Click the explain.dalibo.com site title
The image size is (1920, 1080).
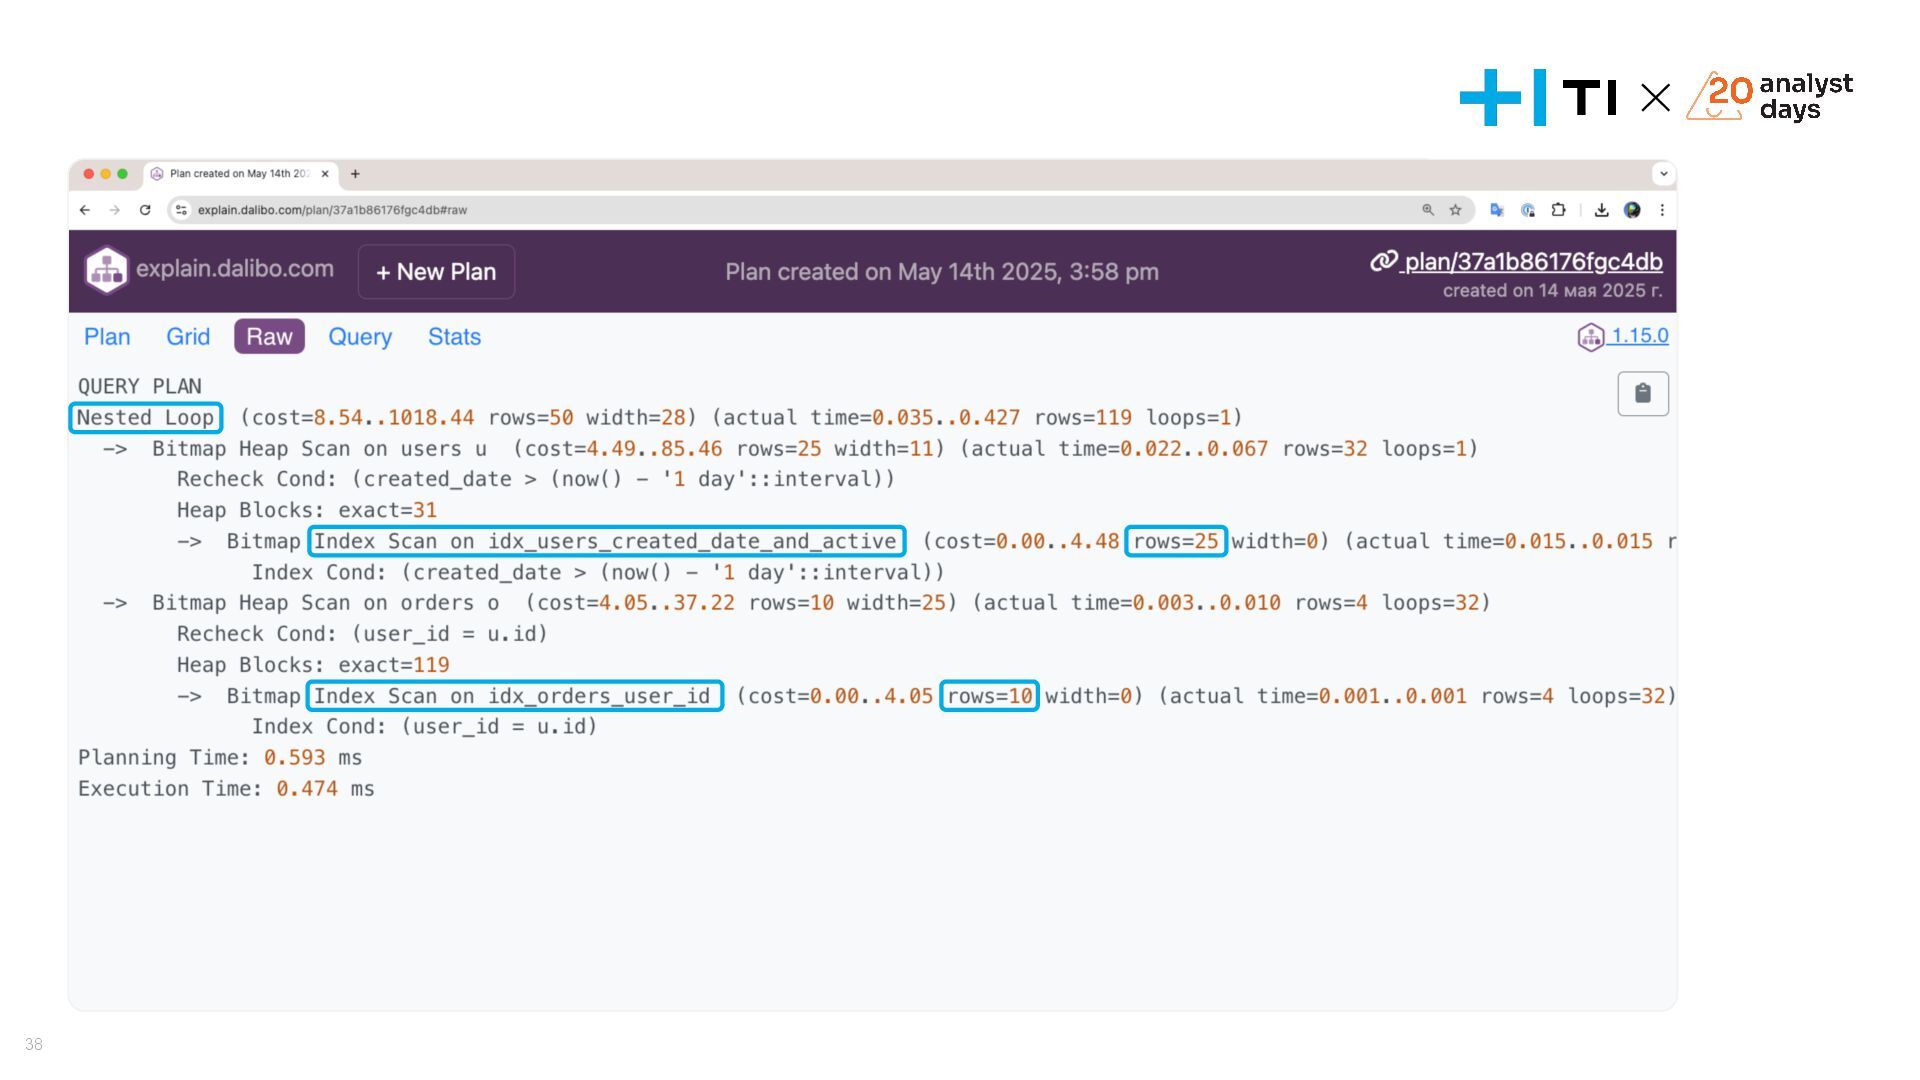235,269
